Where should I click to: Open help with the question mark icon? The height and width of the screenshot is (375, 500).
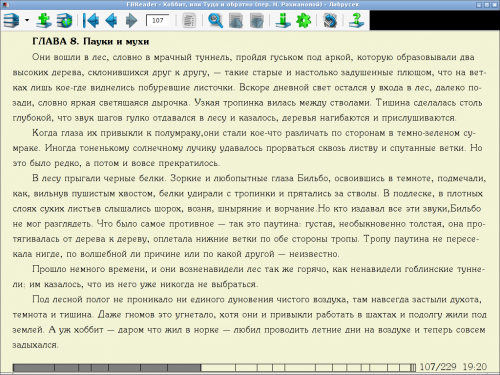[356, 21]
